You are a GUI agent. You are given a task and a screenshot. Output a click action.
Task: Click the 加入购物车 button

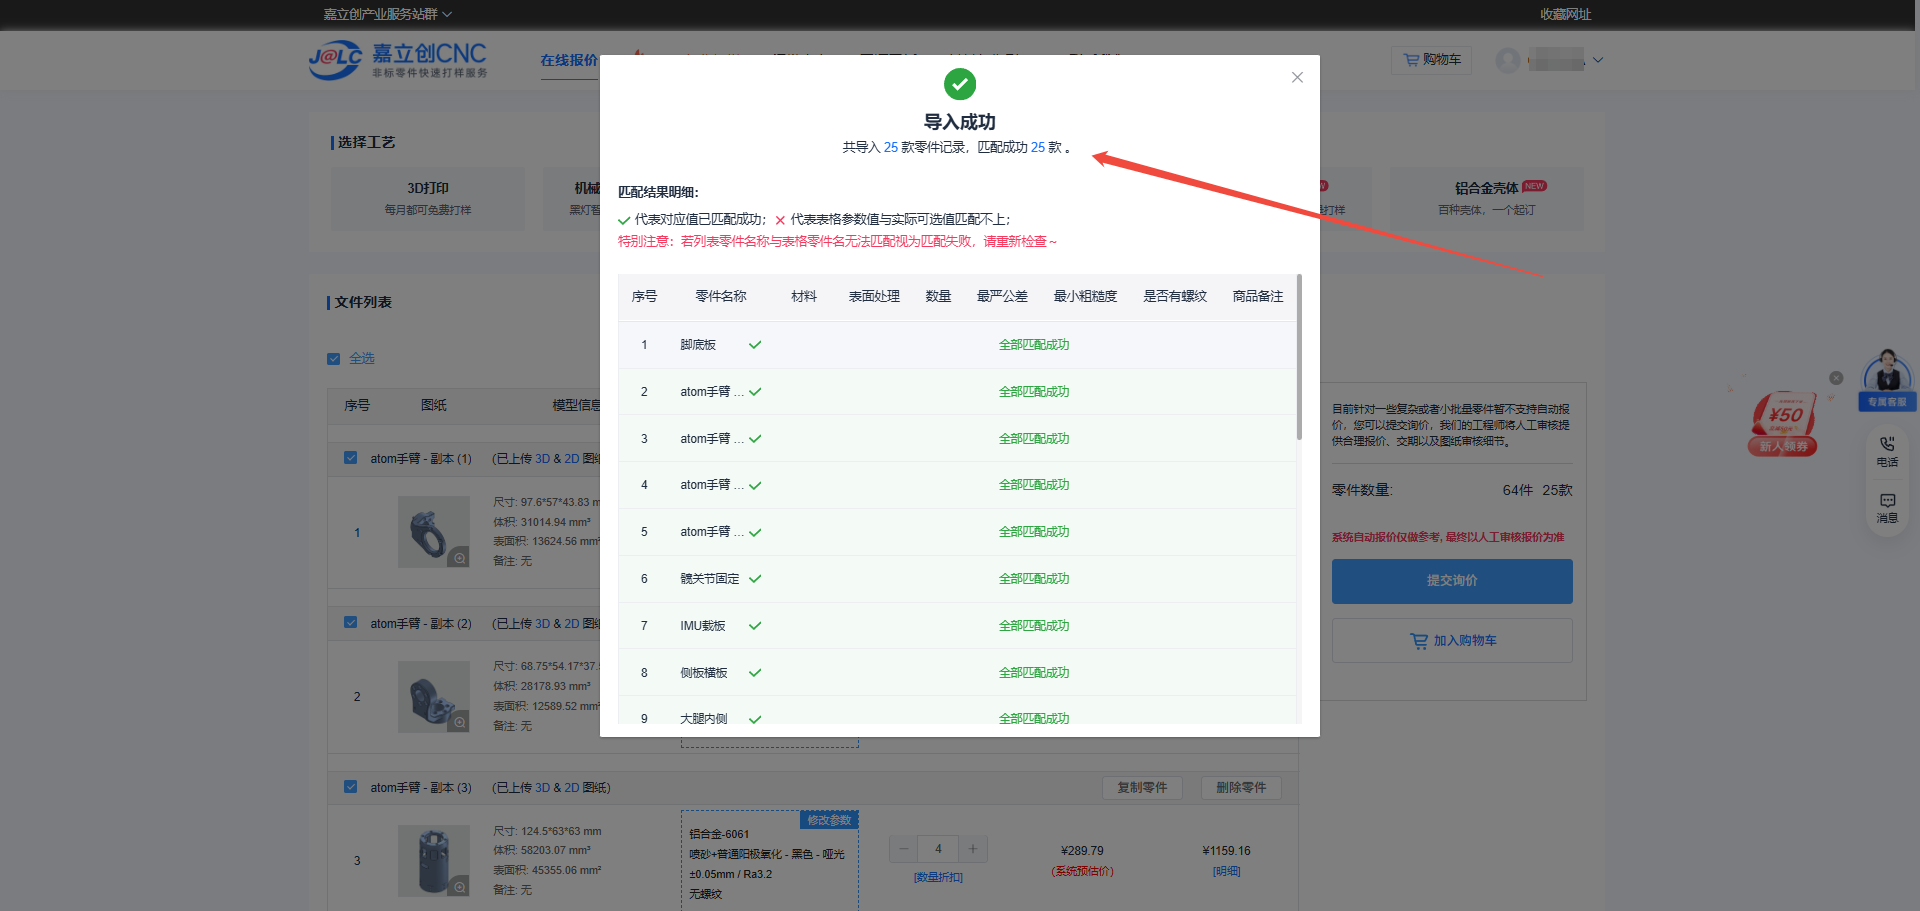click(1451, 641)
